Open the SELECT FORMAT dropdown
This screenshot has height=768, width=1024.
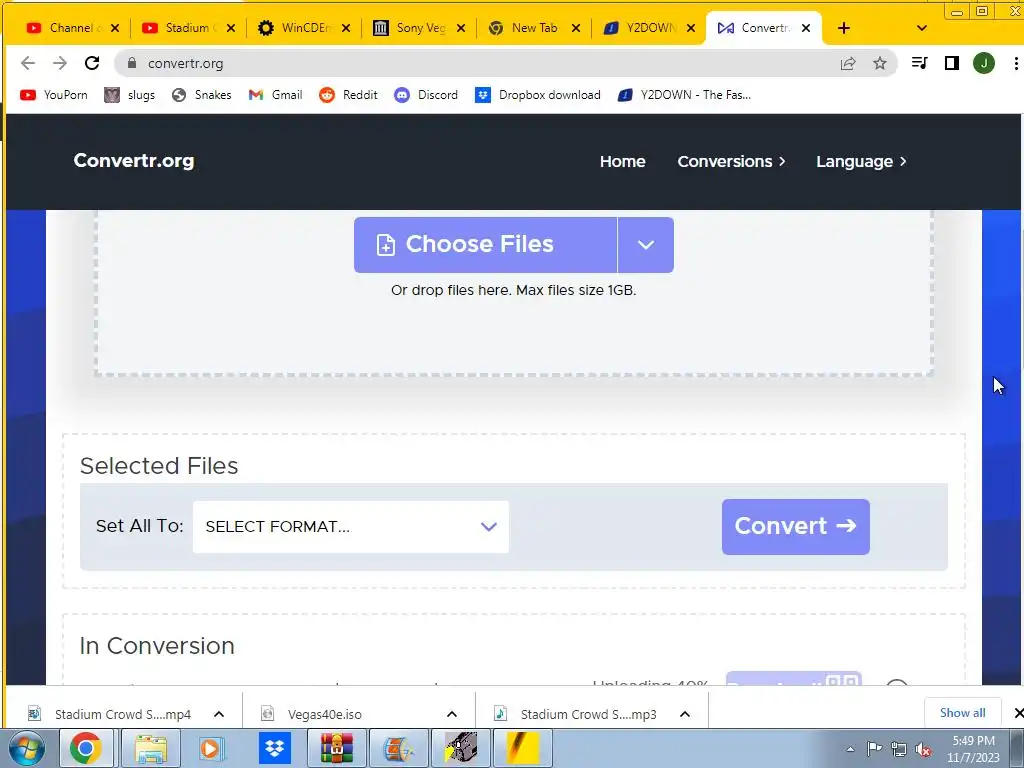tap(351, 527)
